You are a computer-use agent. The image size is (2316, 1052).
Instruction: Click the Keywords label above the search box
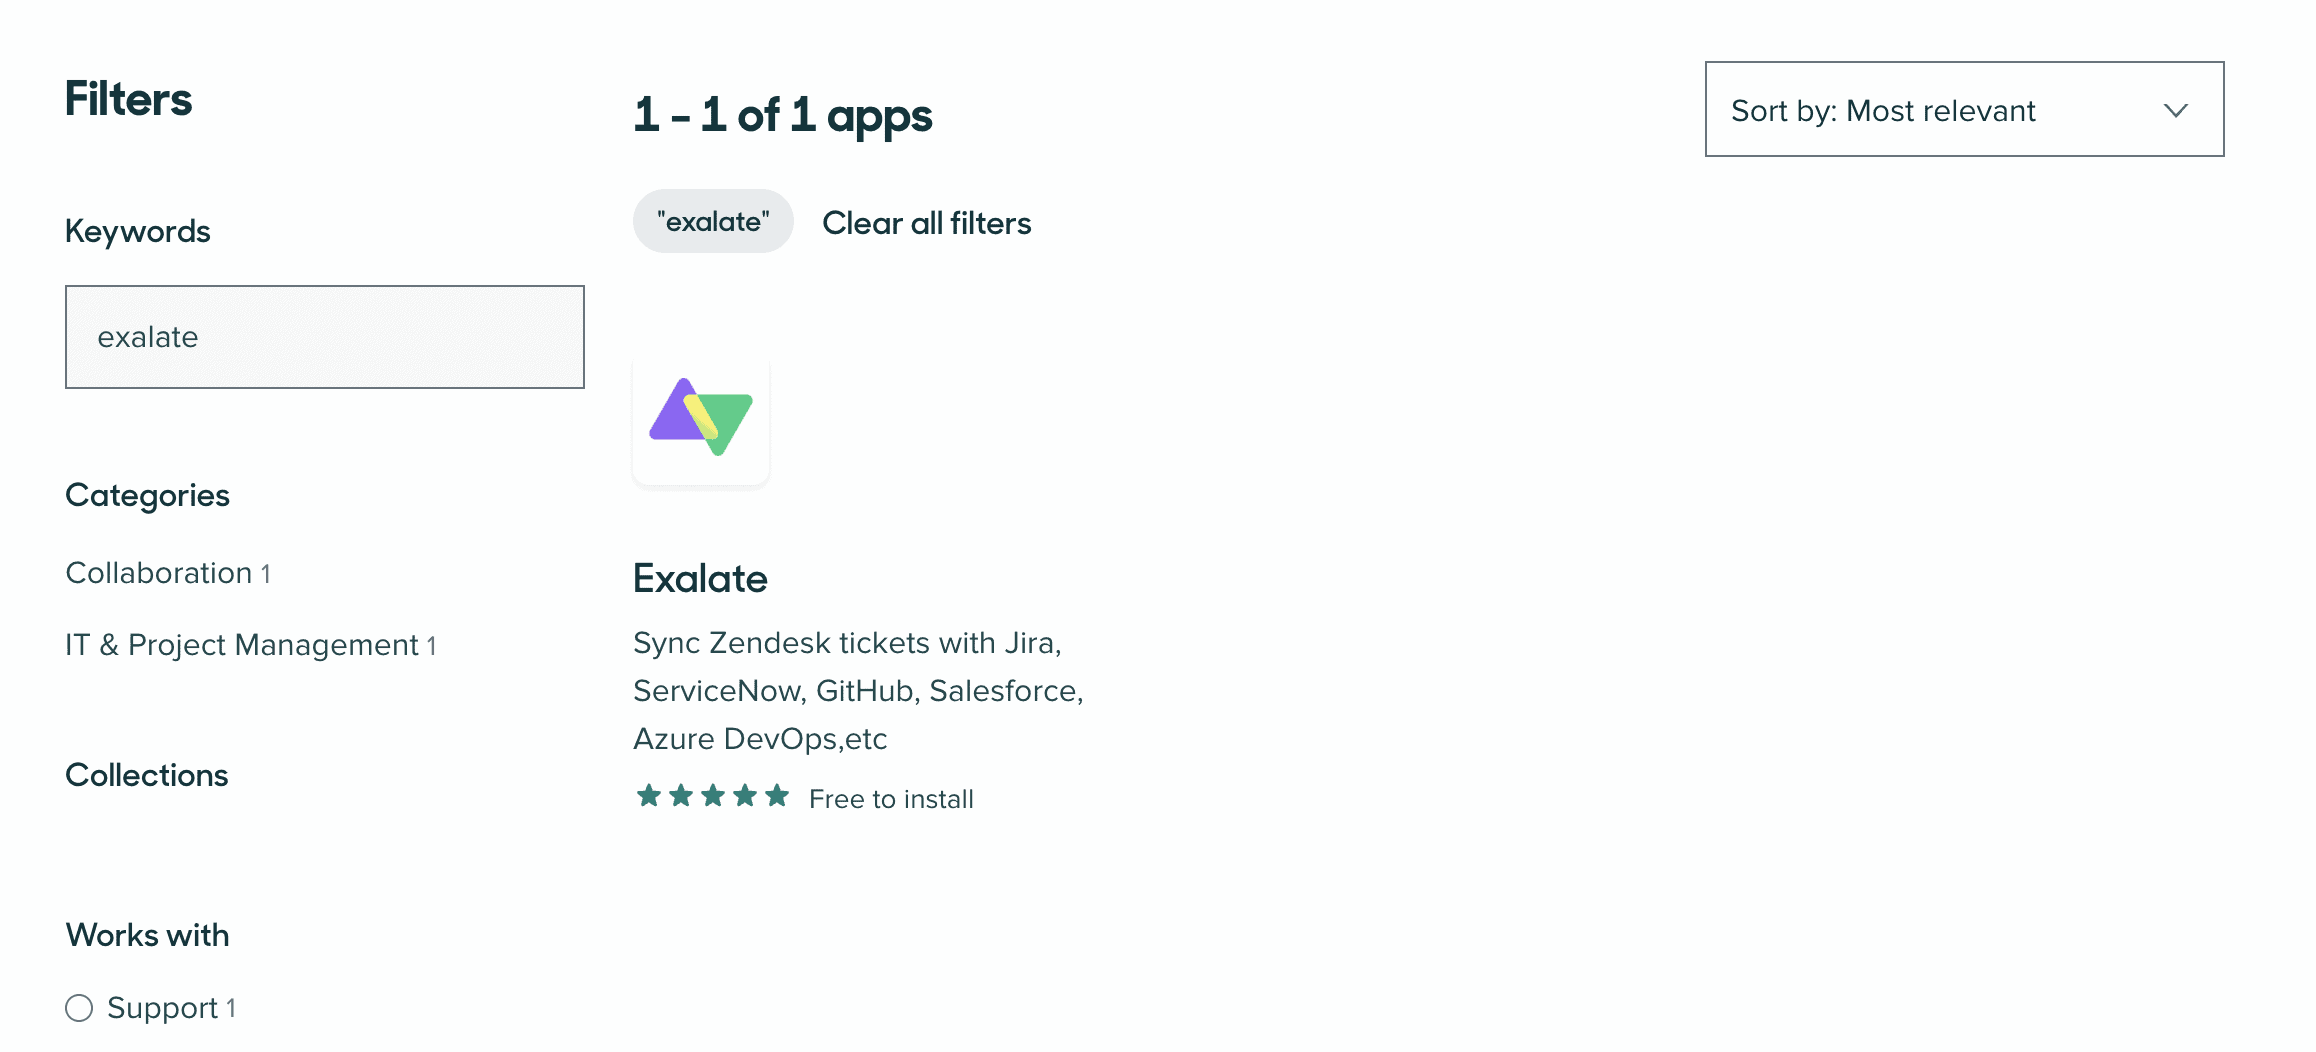click(137, 230)
